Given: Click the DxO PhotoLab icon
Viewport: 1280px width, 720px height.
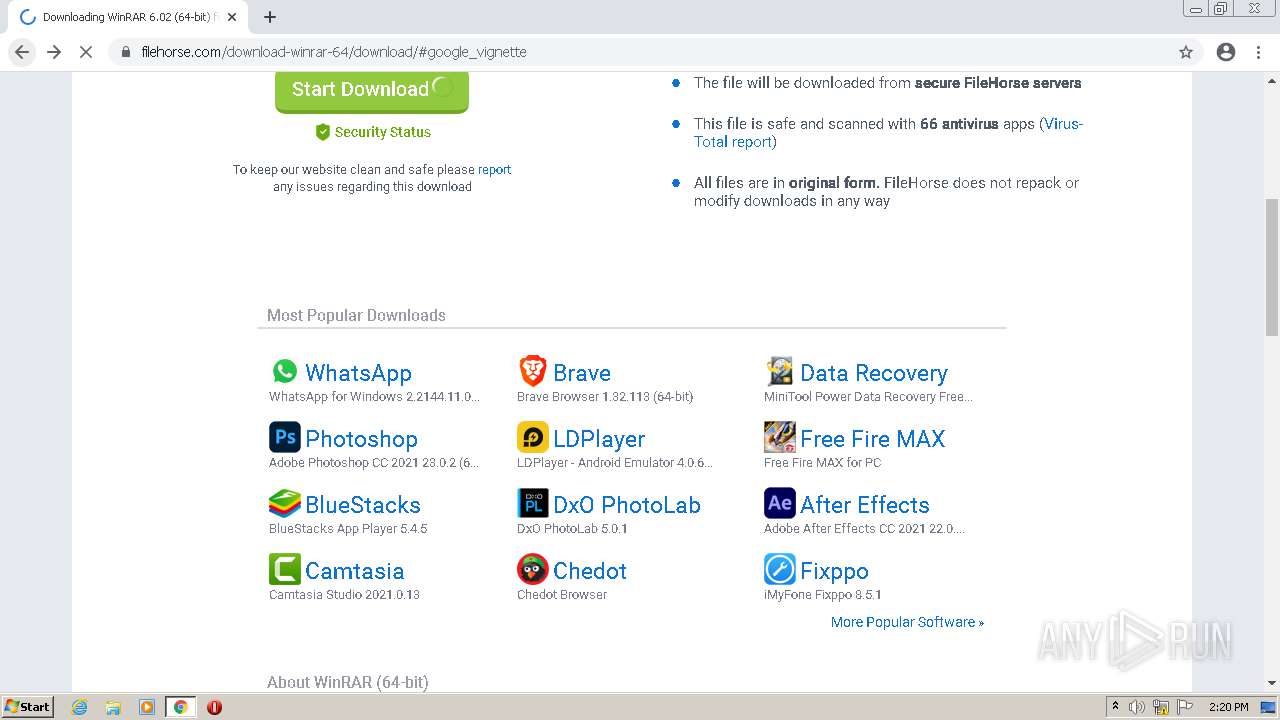Looking at the screenshot, I should point(533,504).
